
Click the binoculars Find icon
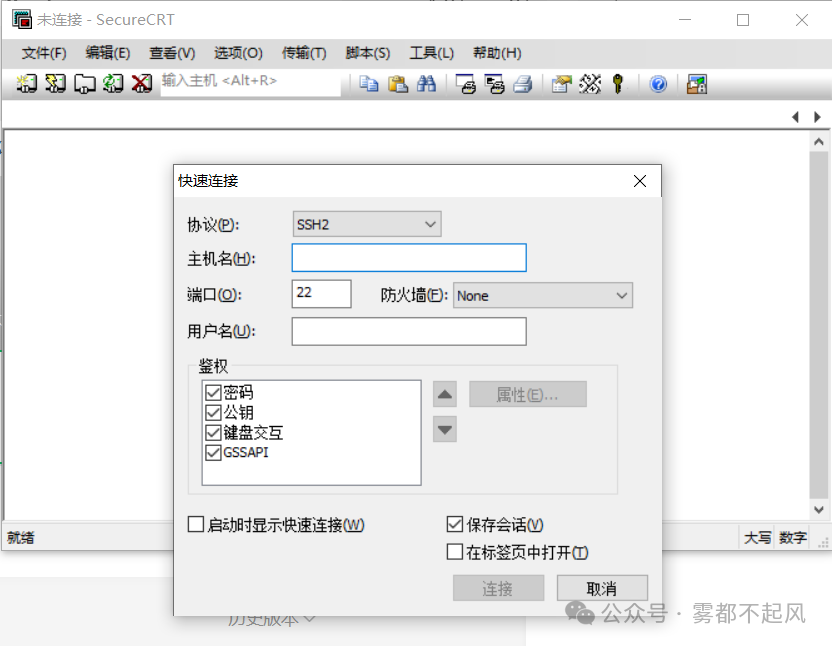coord(426,84)
